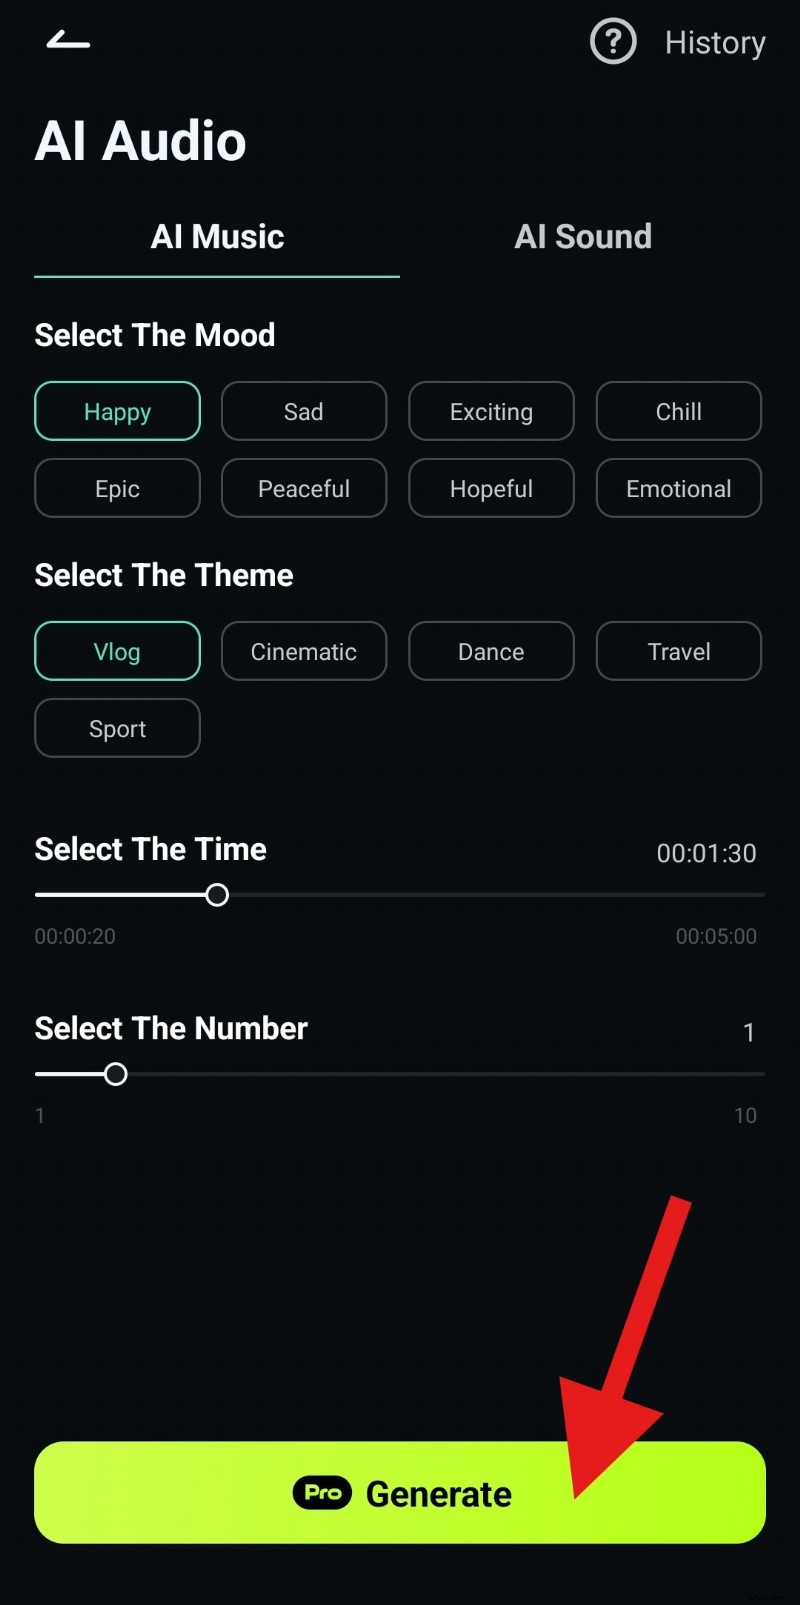Pick the Travel theme
Screen dimensions: 800x1605
point(678,651)
